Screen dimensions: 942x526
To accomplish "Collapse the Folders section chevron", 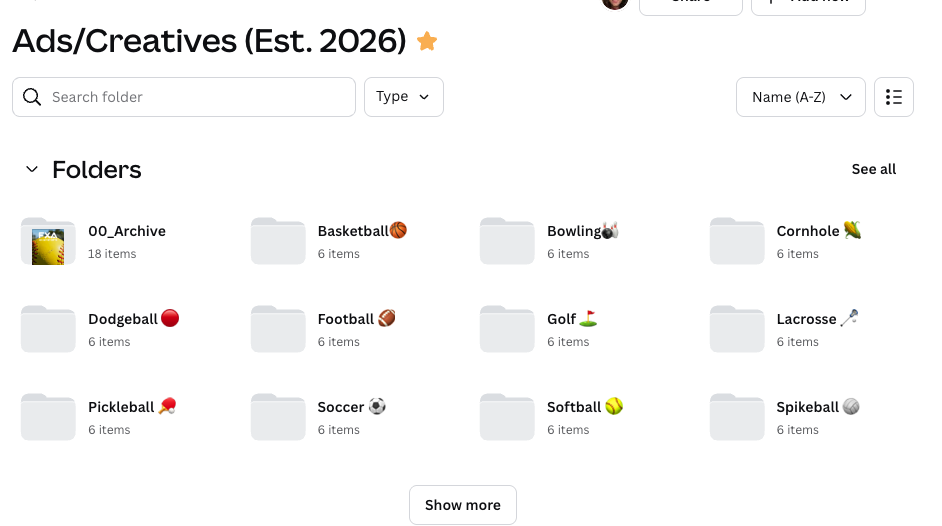I will point(32,170).
